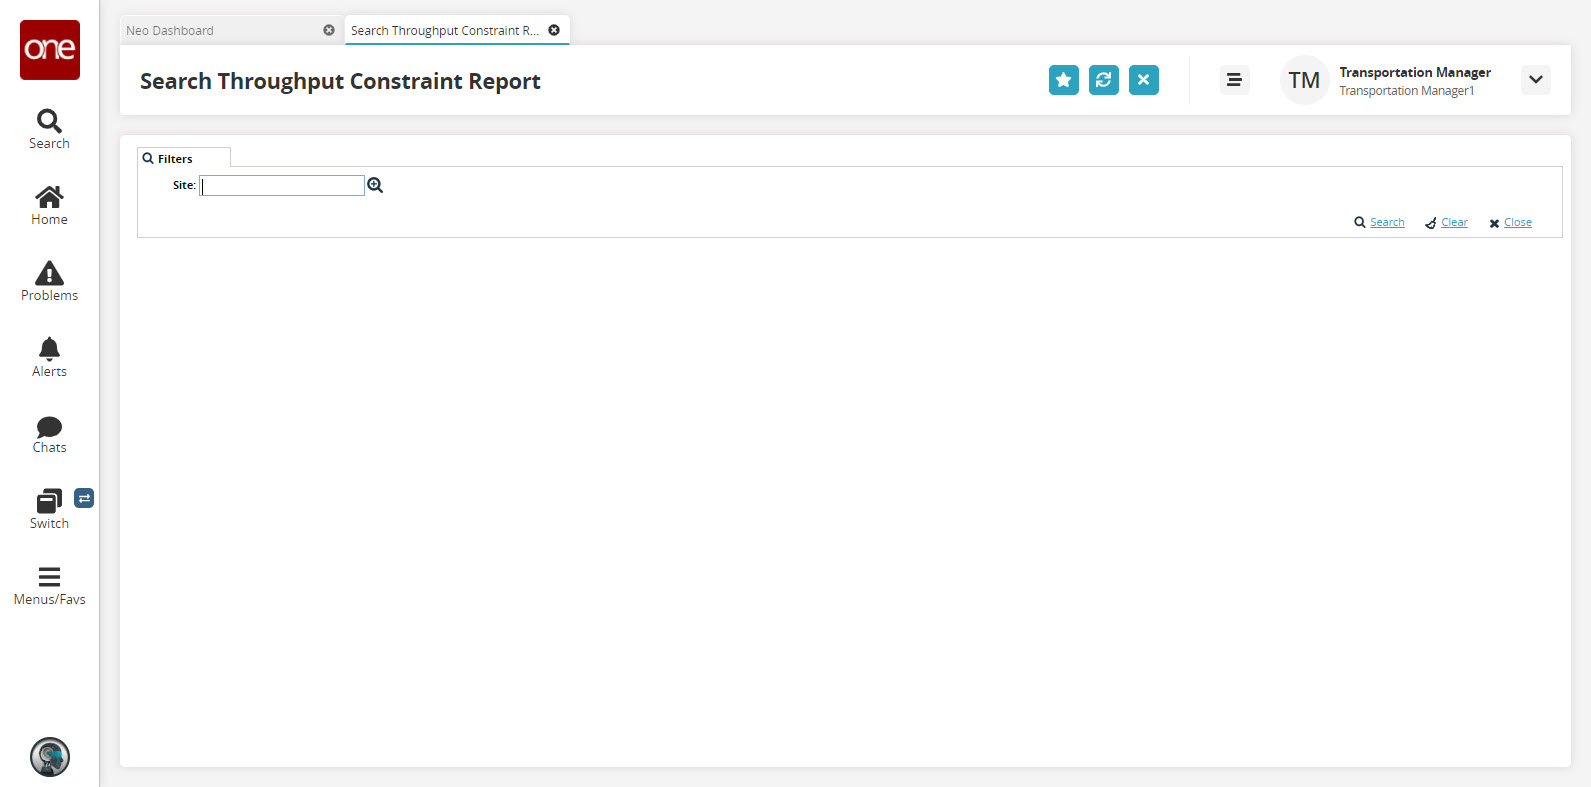Click the ONE logo in the sidebar
Screen dimensions: 1591x787
pos(49,49)
